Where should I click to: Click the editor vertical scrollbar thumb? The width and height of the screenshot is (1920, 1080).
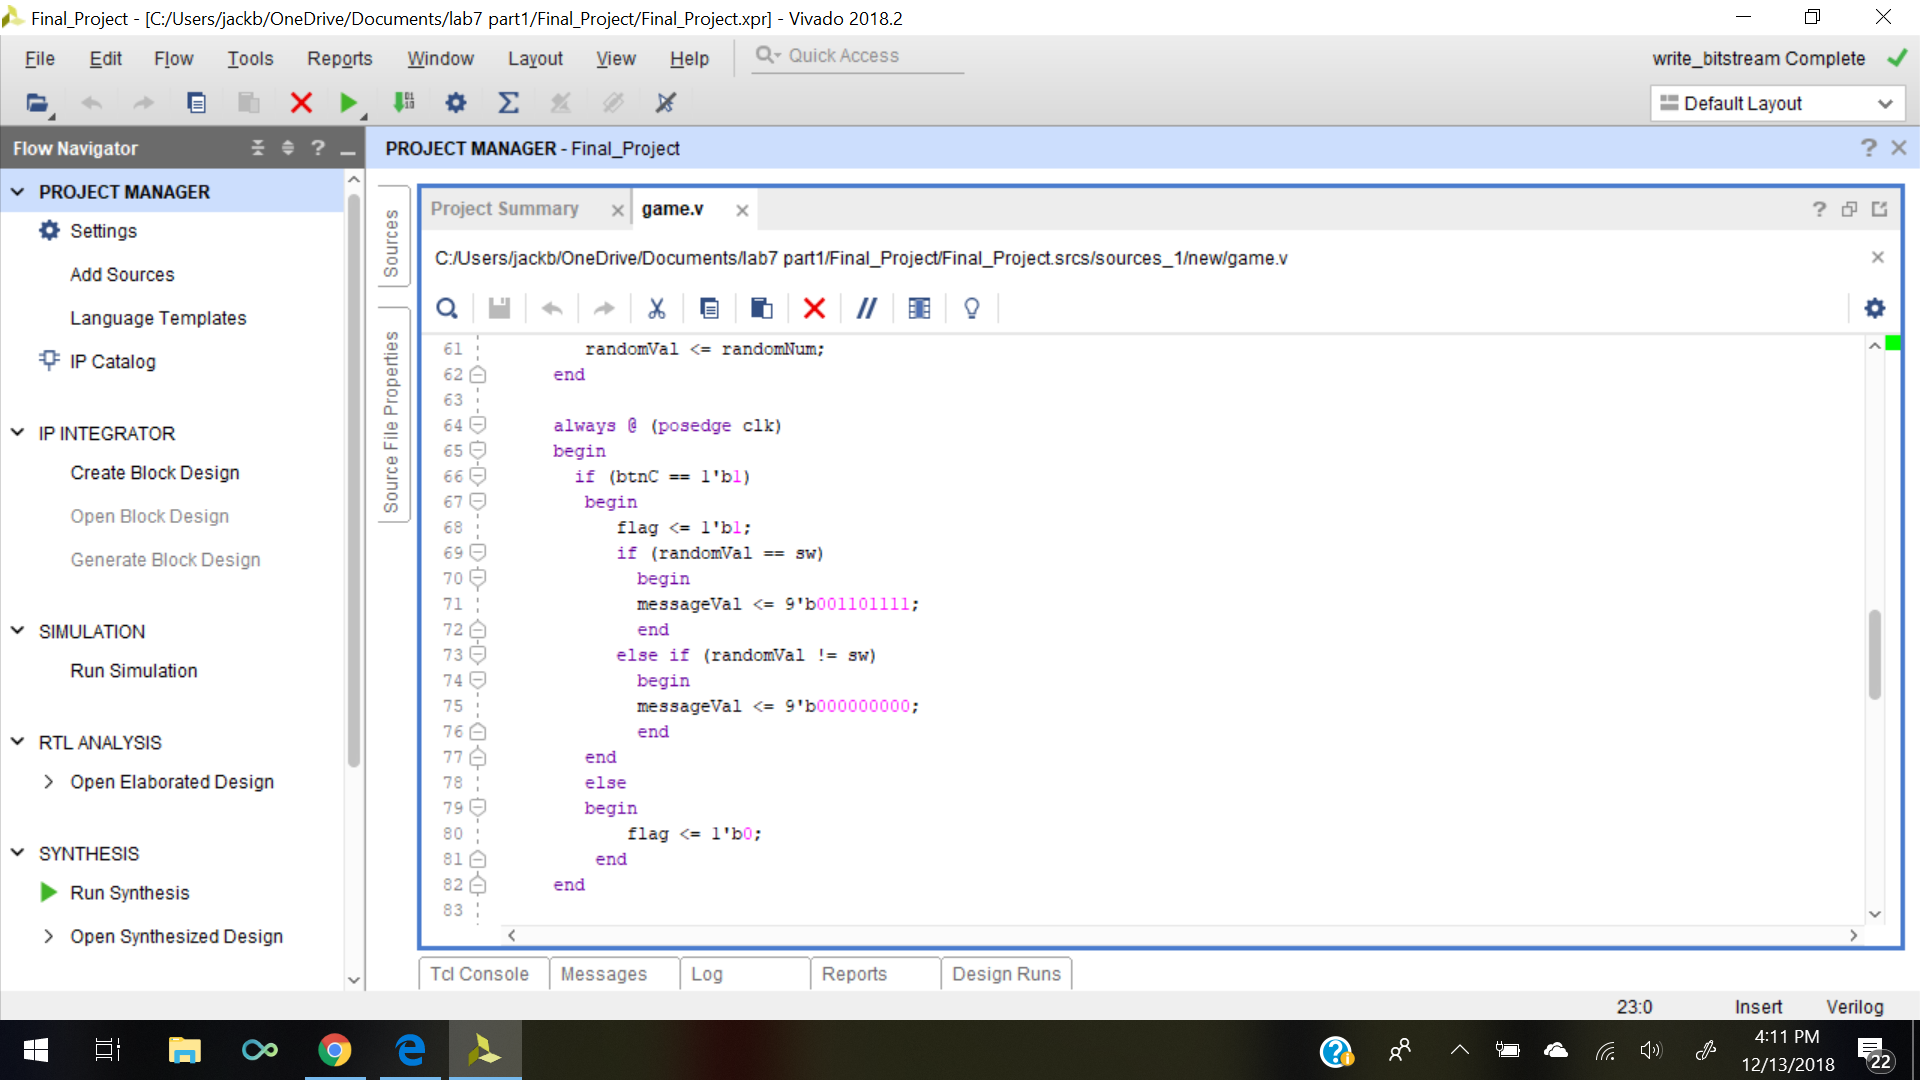coord(1874,655)
